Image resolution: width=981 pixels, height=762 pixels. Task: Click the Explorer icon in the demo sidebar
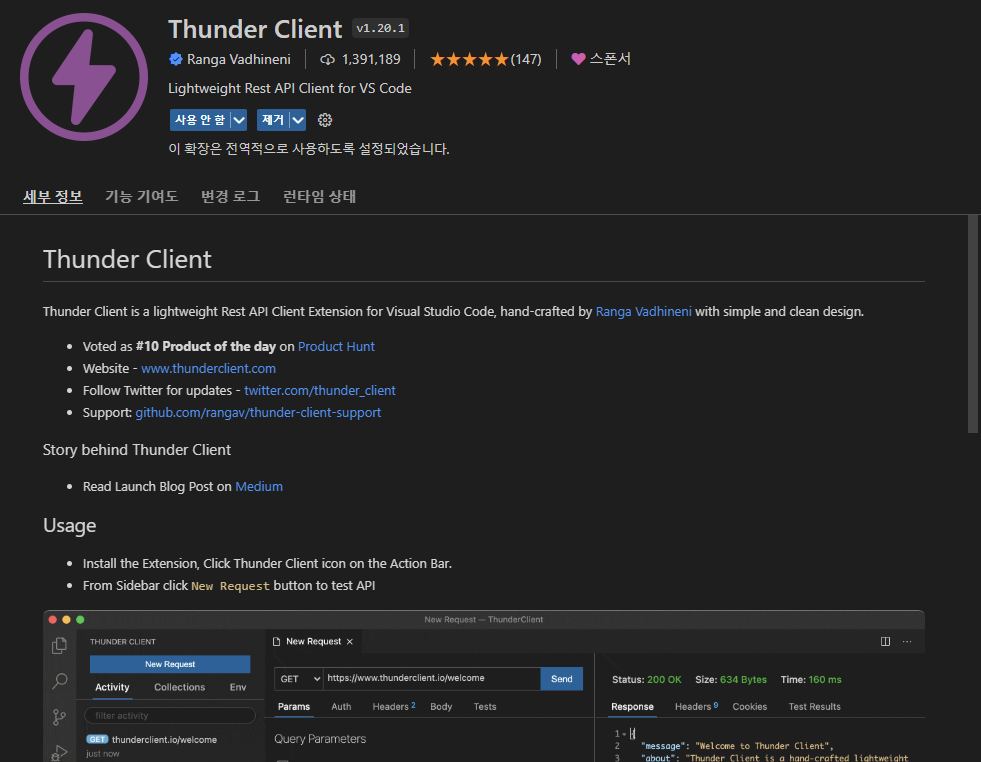click(x=59, y=646)
